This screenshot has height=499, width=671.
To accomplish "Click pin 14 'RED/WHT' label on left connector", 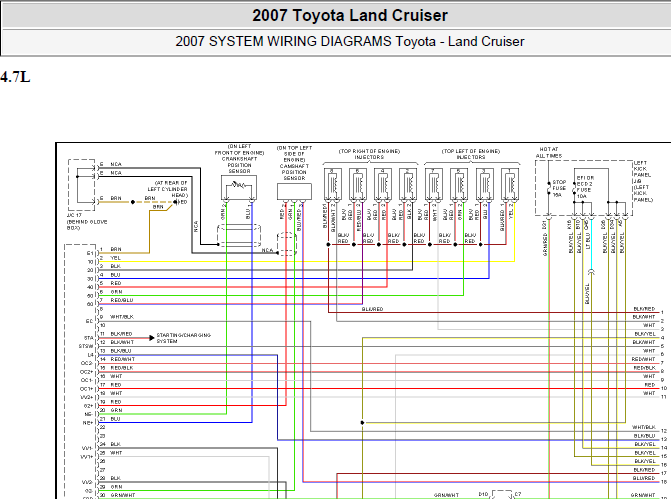I will pyautogui.click(x=123, y=359).
